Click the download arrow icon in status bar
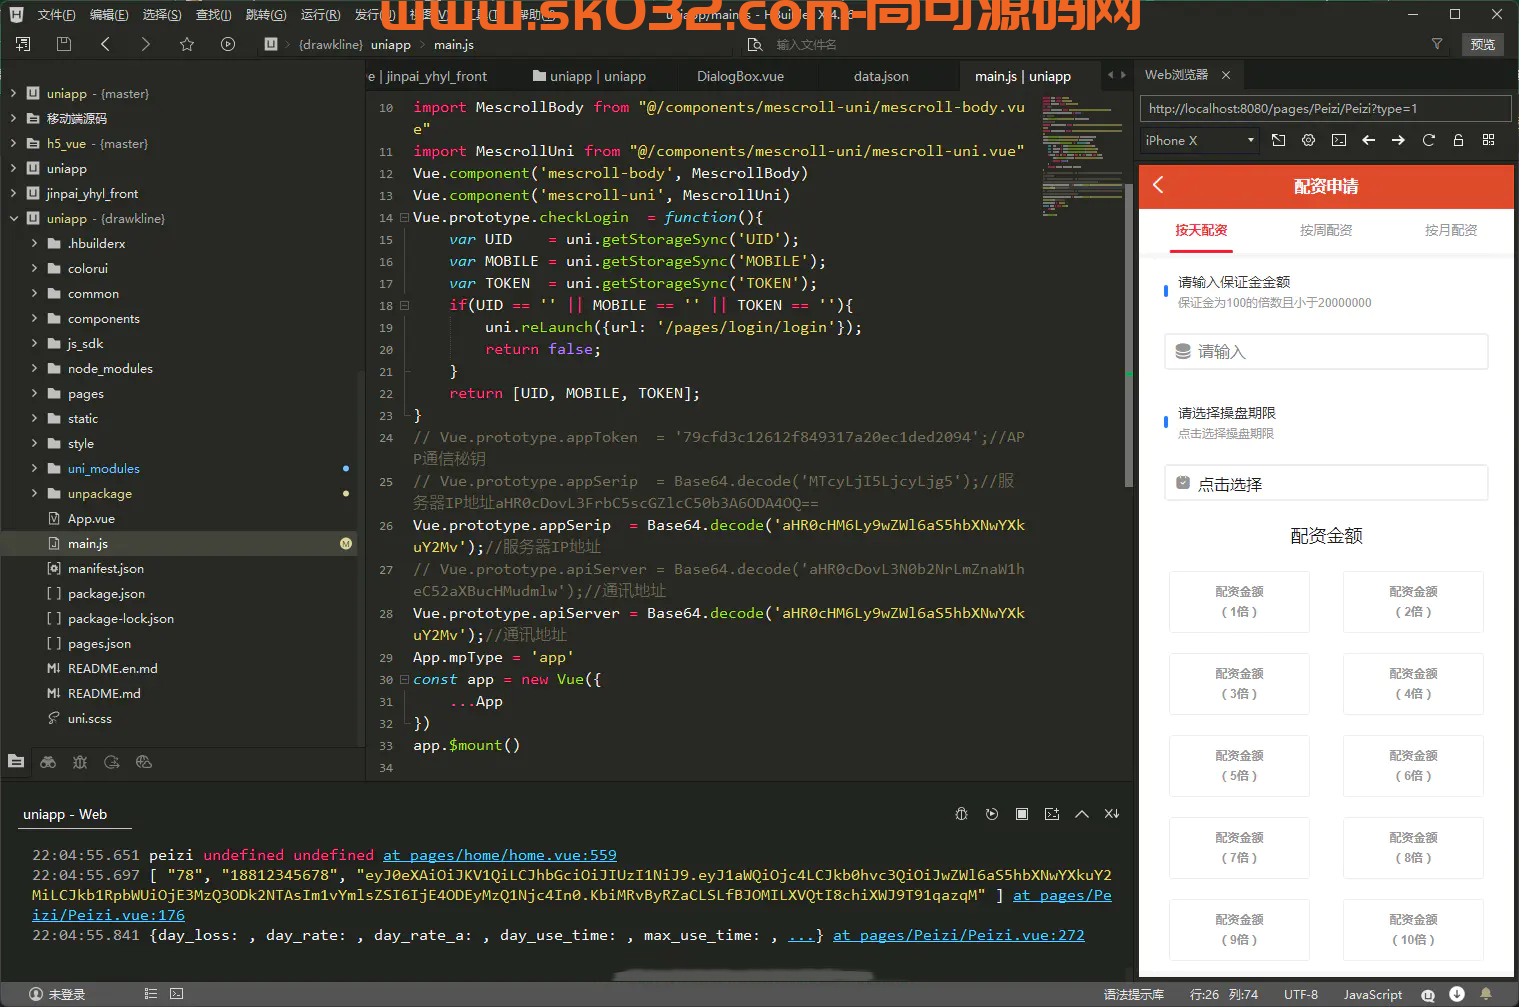1519x1007 pixels. [x=1457, y=994]
